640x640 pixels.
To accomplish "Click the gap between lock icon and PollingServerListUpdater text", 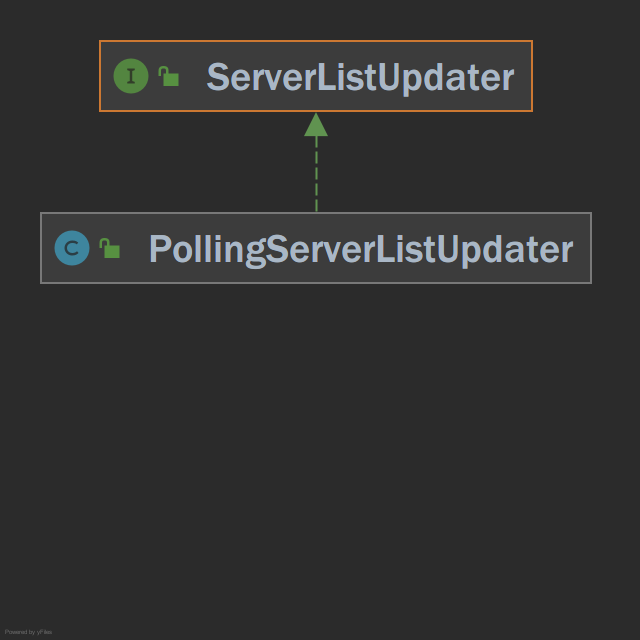I will point(134,248).
